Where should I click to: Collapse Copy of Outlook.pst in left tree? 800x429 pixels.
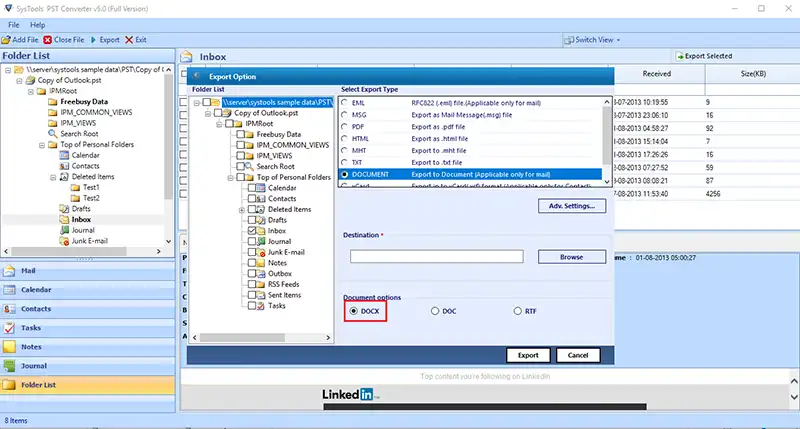coord(19,81)
